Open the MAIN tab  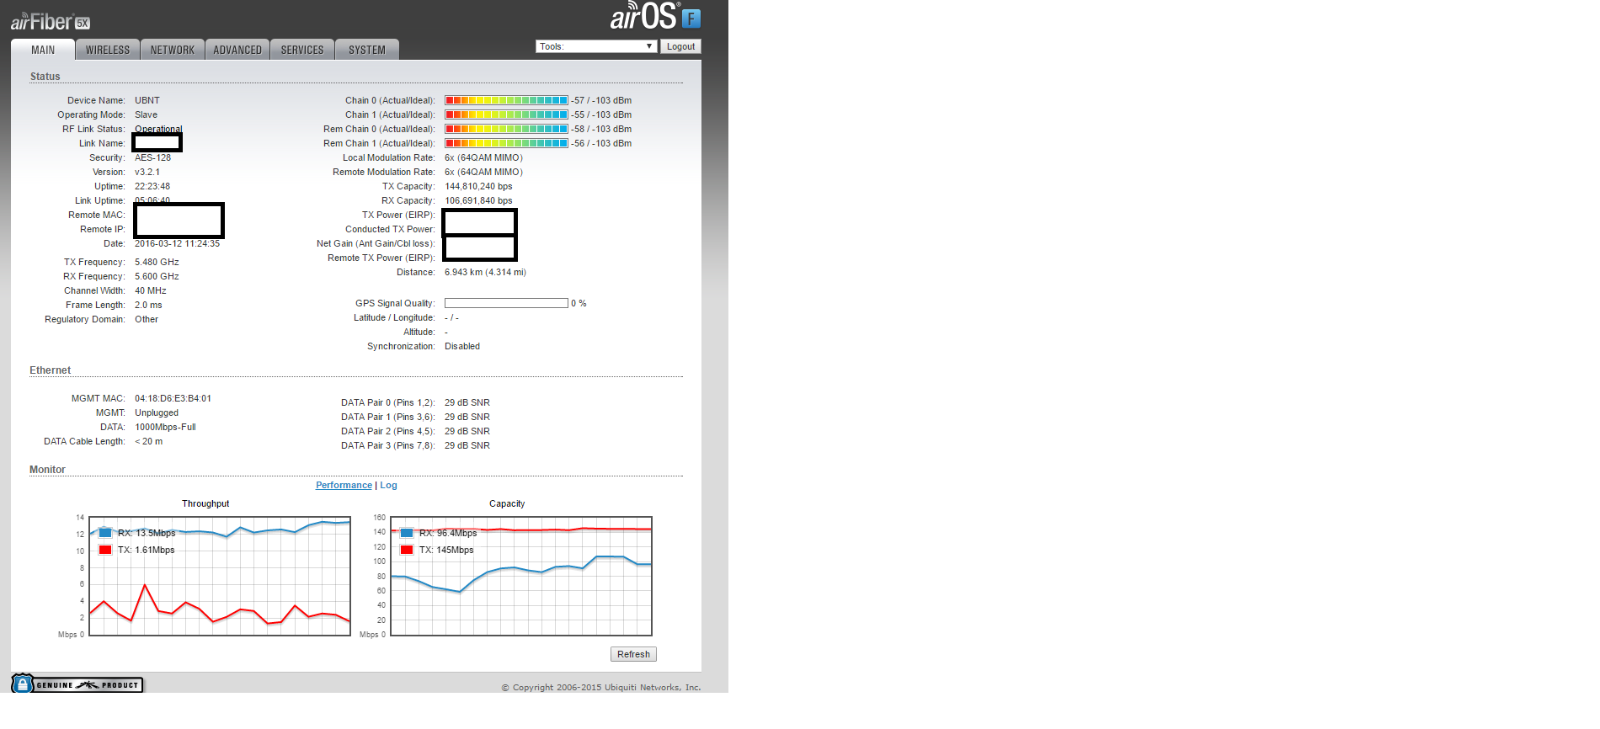(x=43, y=50)
